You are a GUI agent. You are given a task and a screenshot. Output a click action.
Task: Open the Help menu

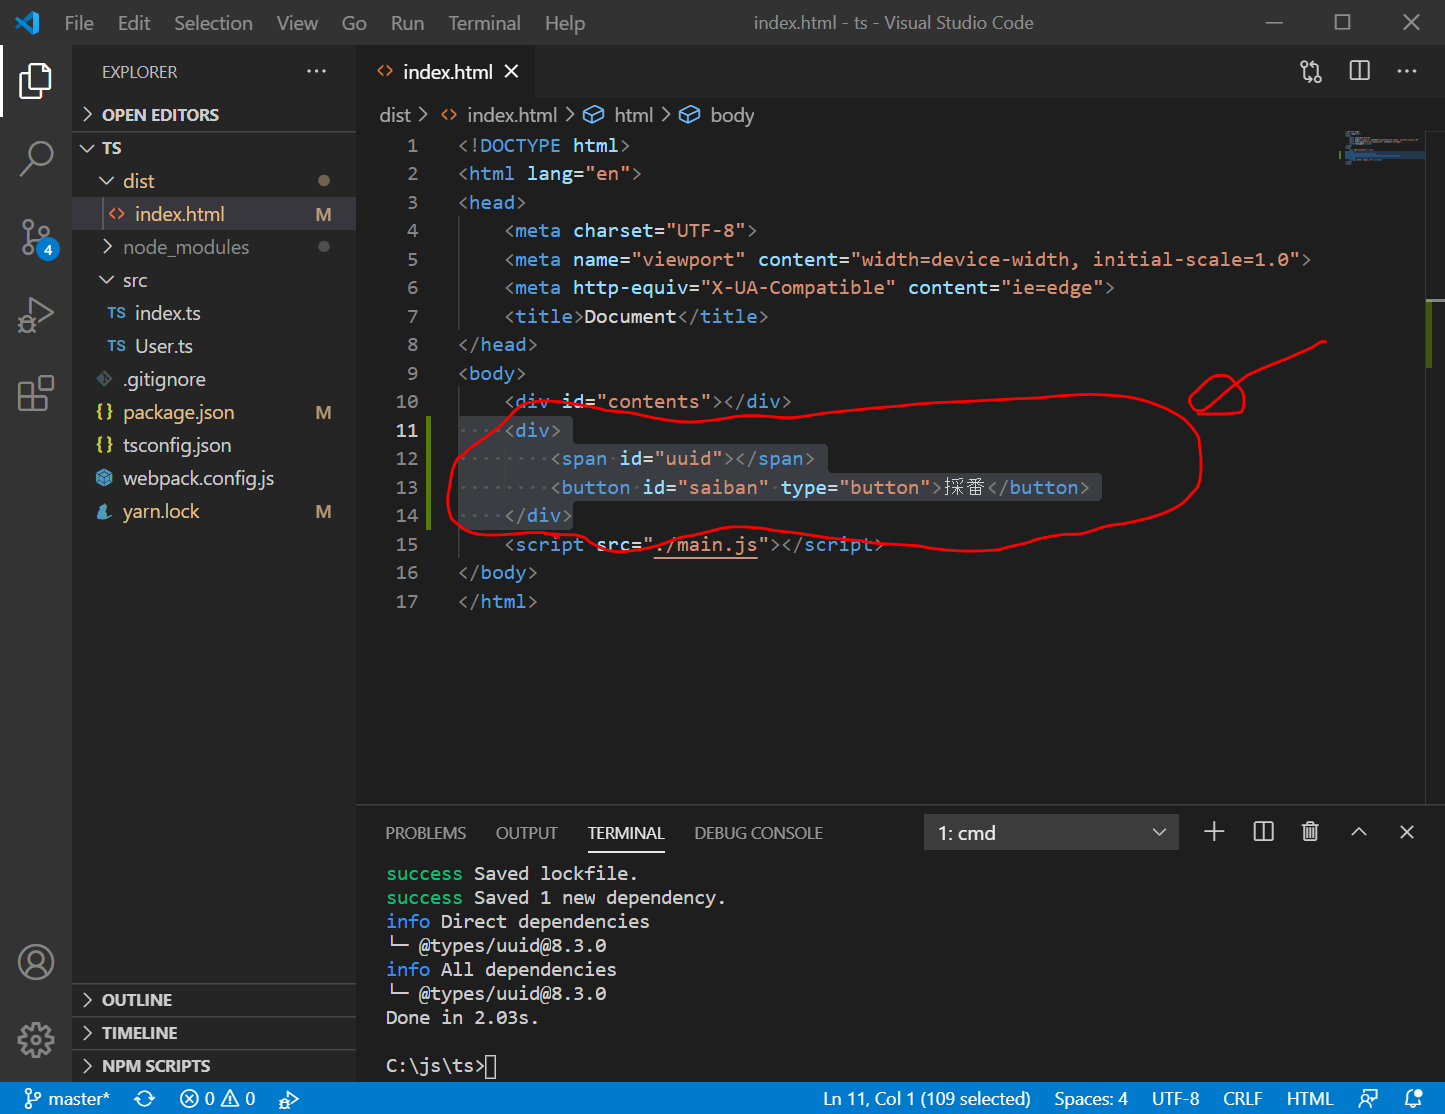pos(565,23)
